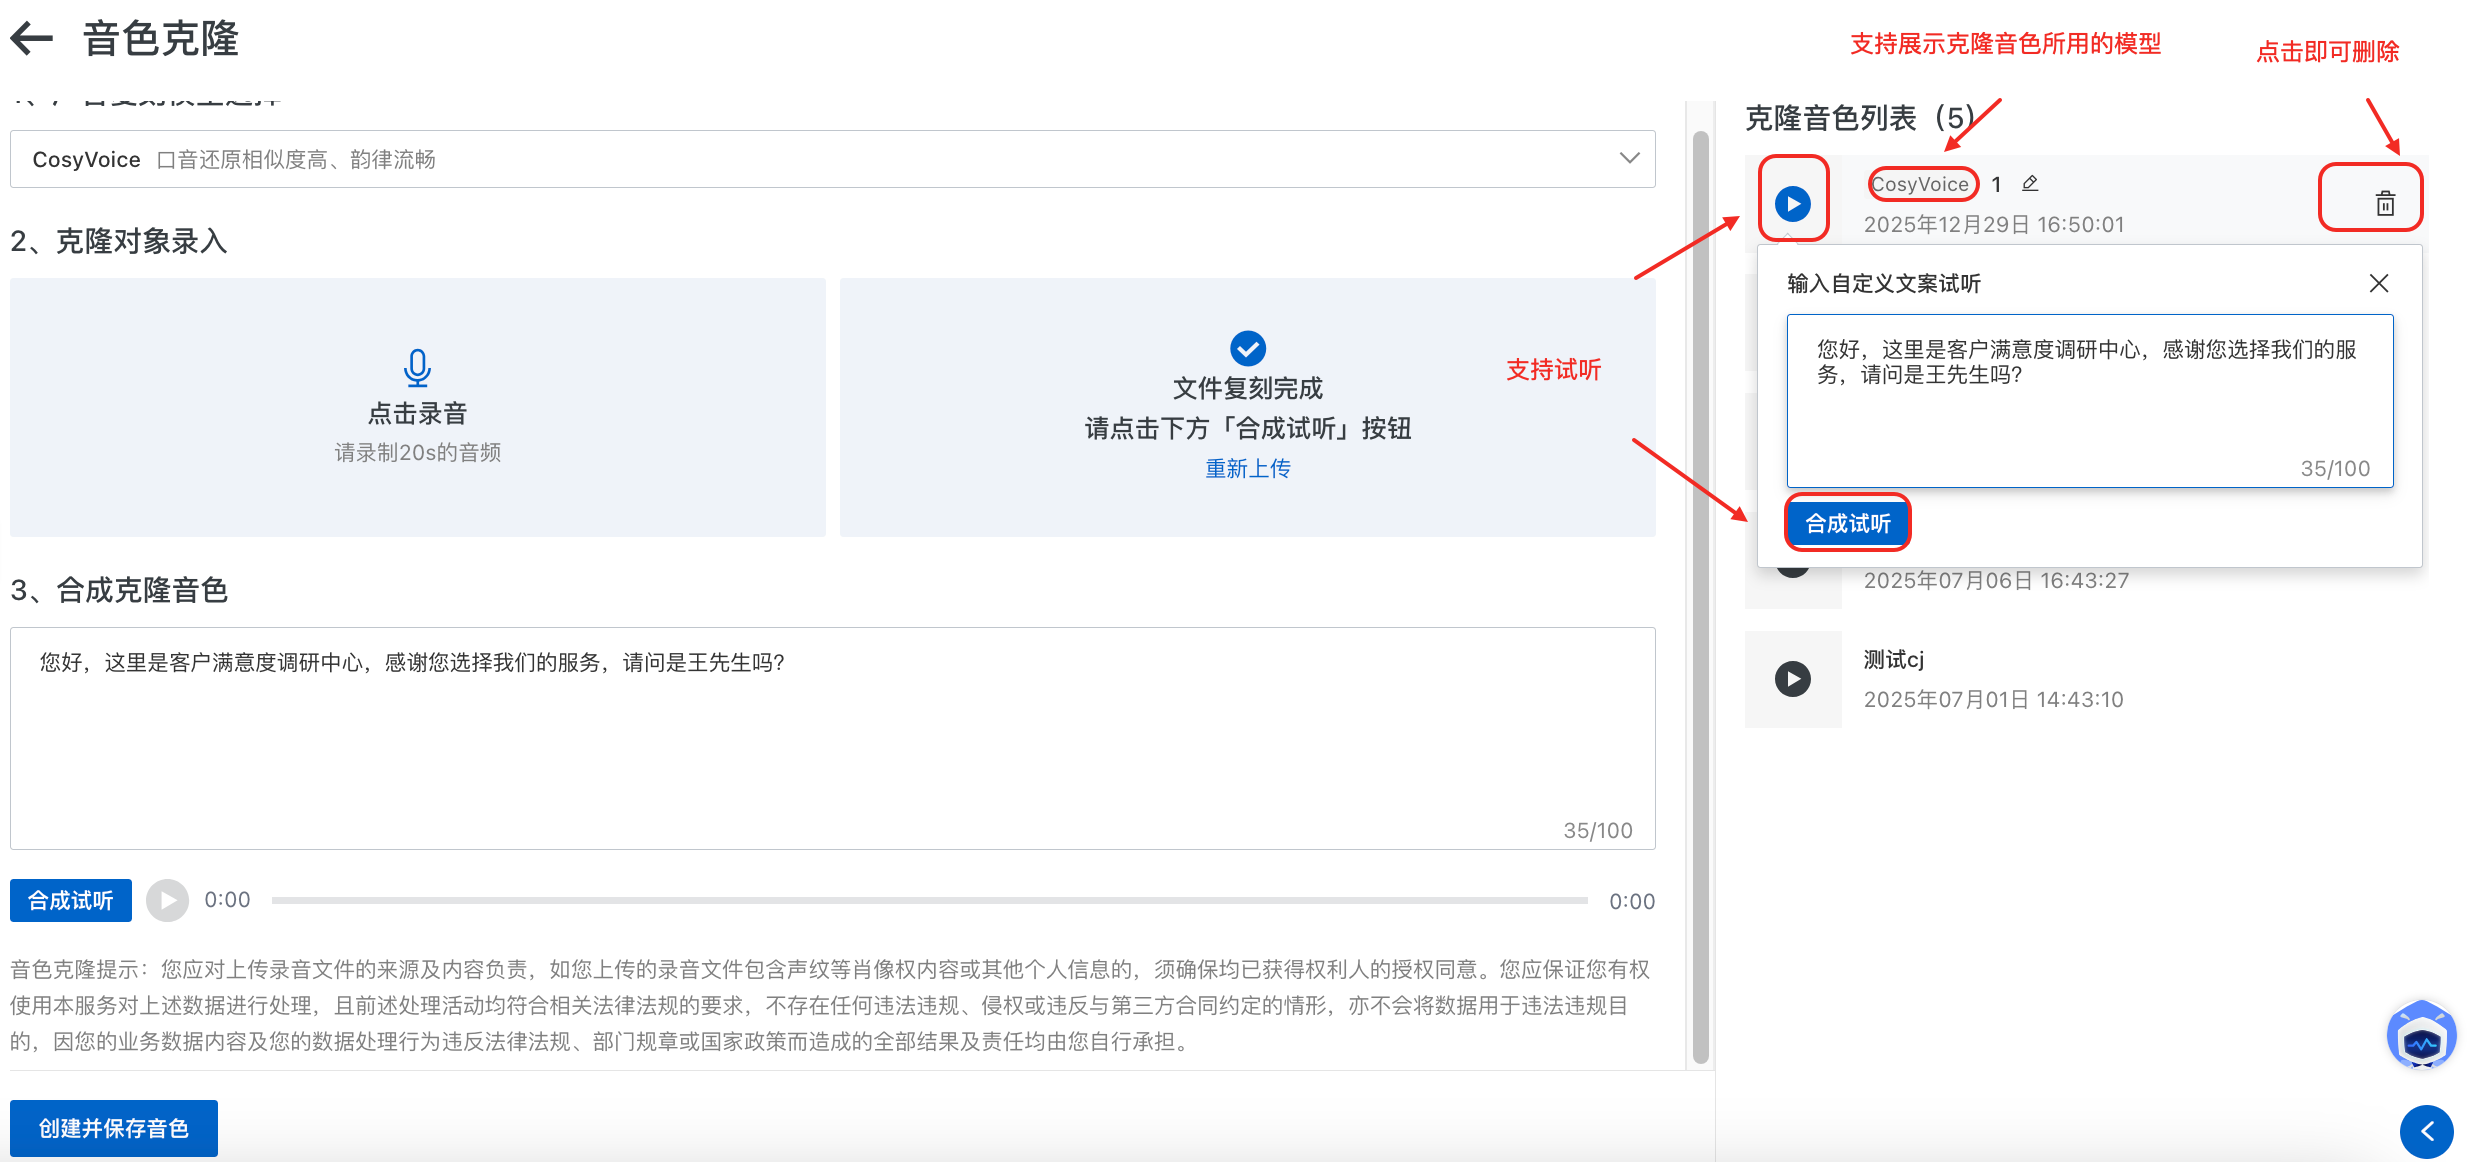The image size is (2470, 1162).
Task: Click the microphone icon to record audio
Action: point(417,368)
